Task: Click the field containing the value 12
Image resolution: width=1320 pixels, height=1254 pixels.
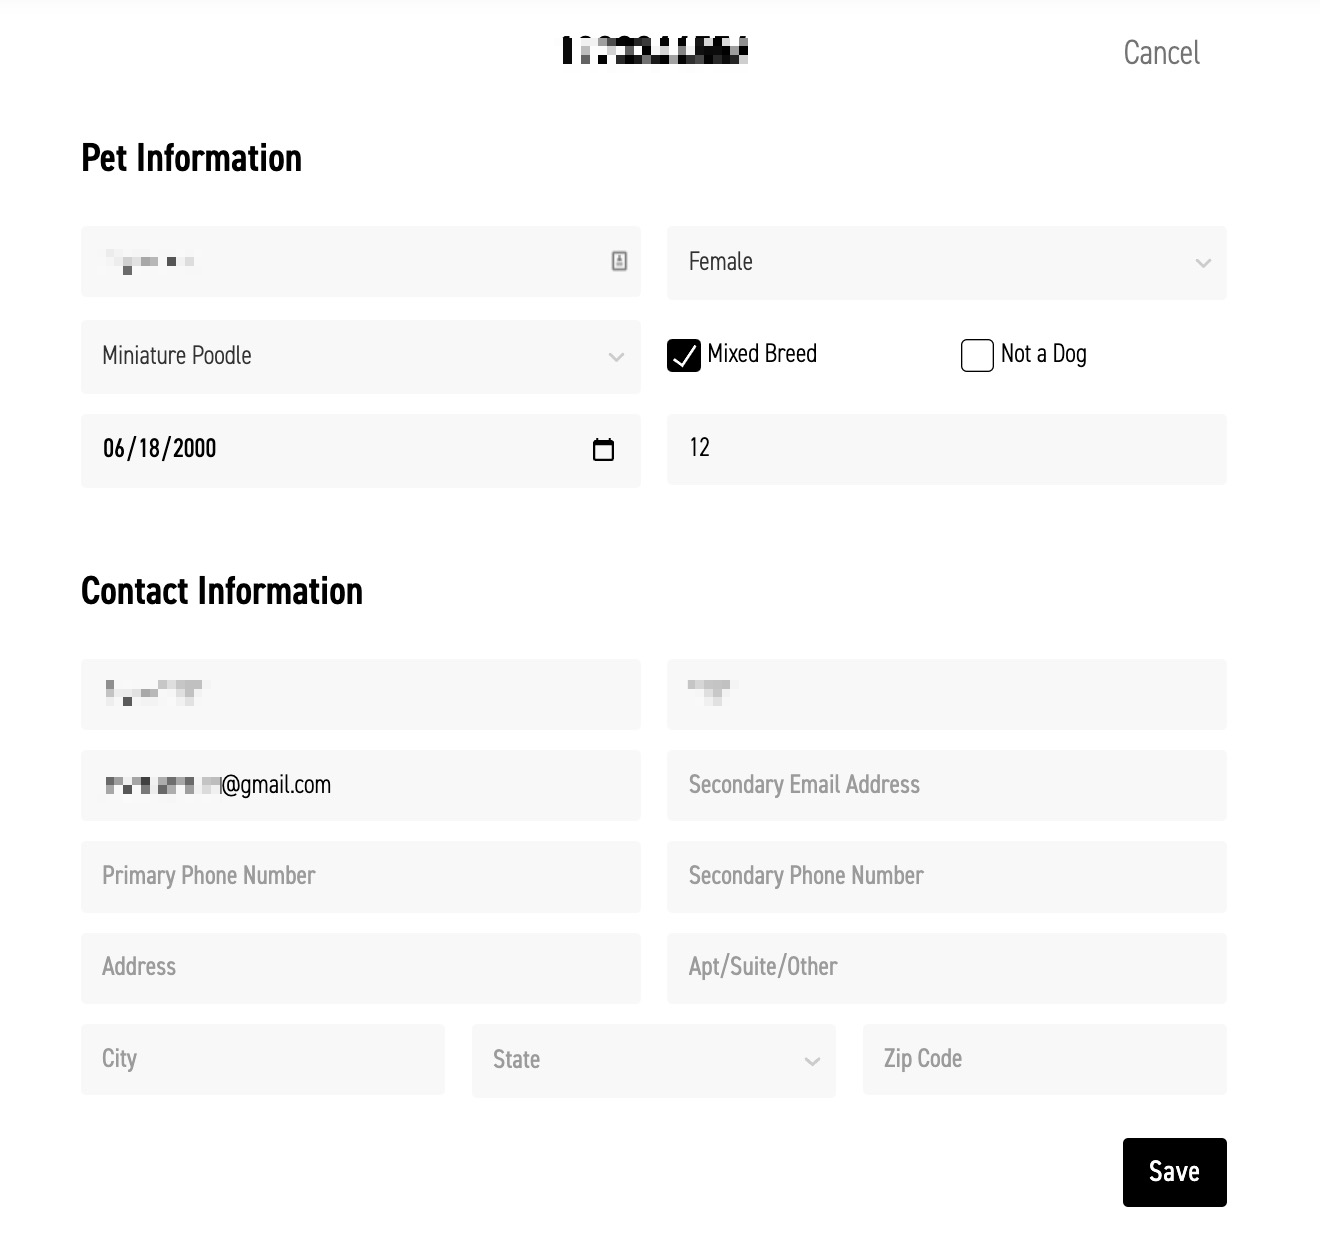Action: 946,449
